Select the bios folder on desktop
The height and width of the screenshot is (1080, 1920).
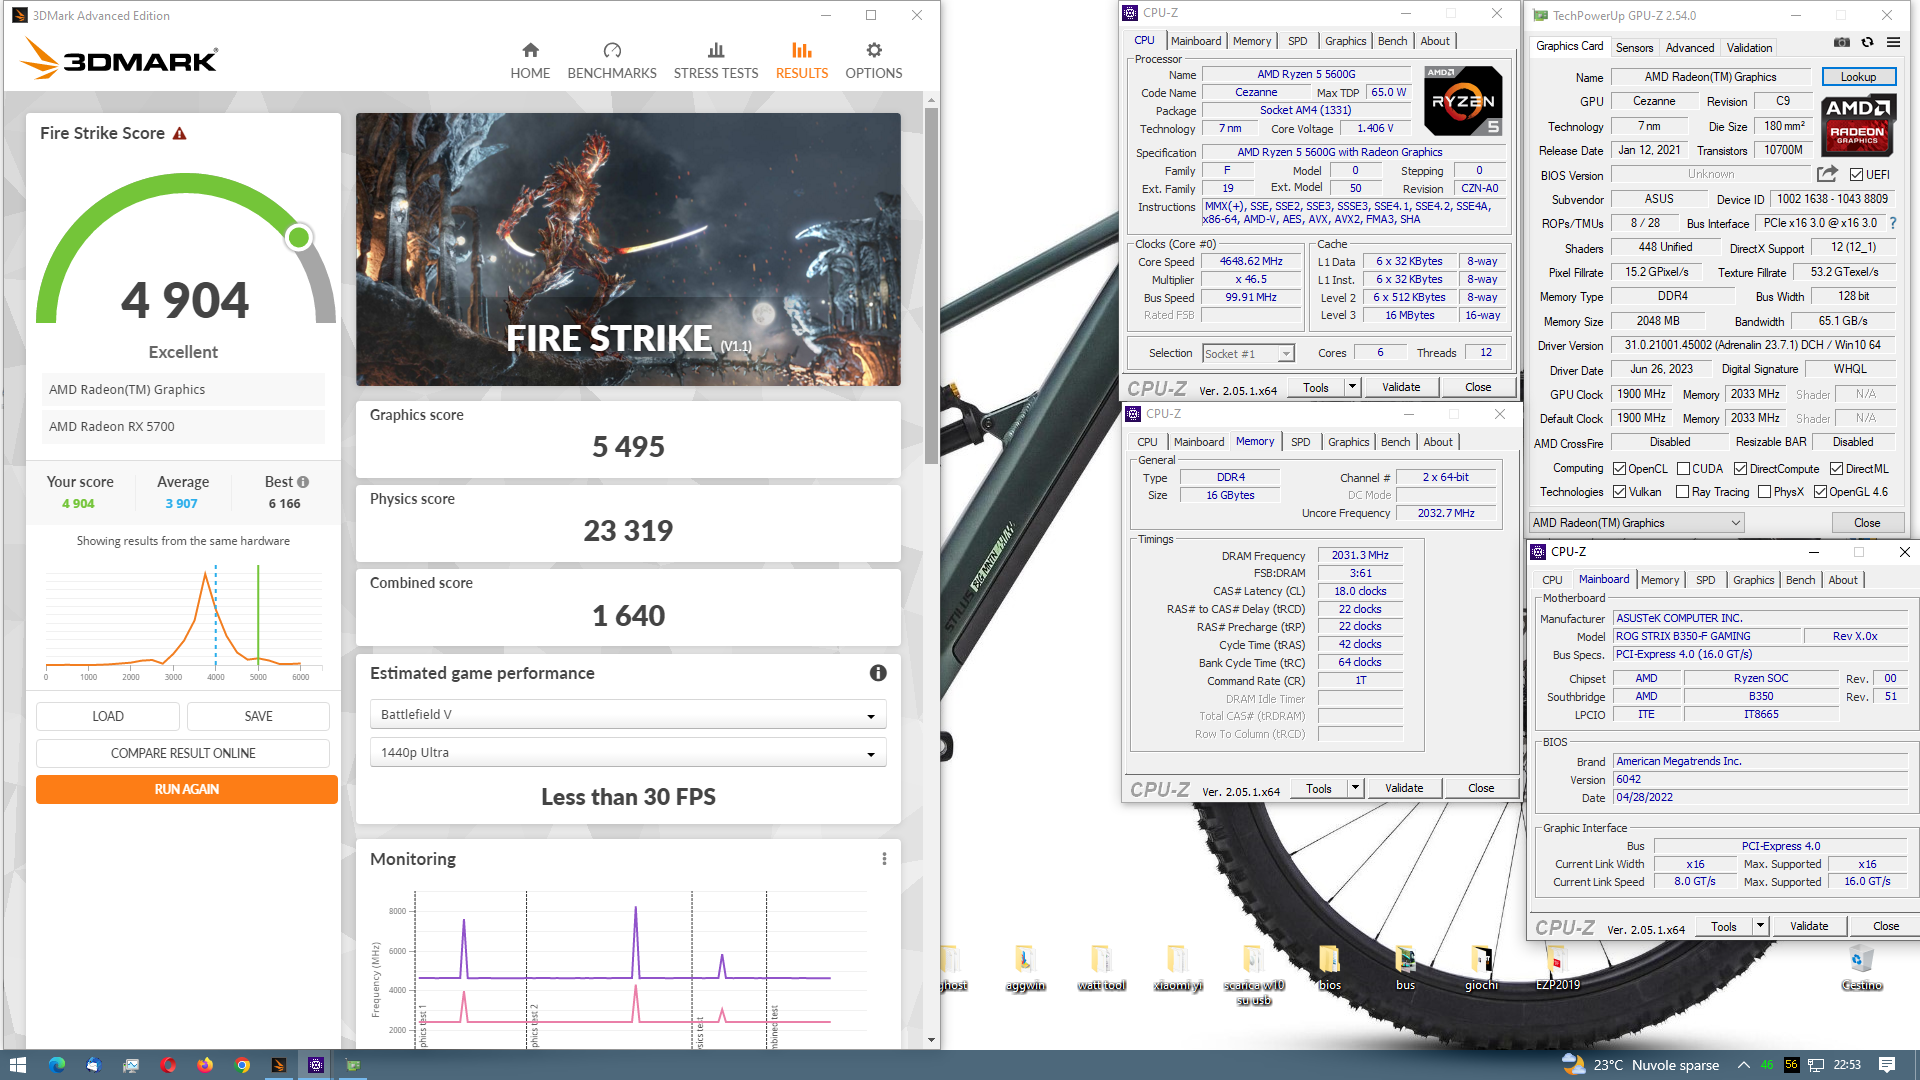[1329, 968]
